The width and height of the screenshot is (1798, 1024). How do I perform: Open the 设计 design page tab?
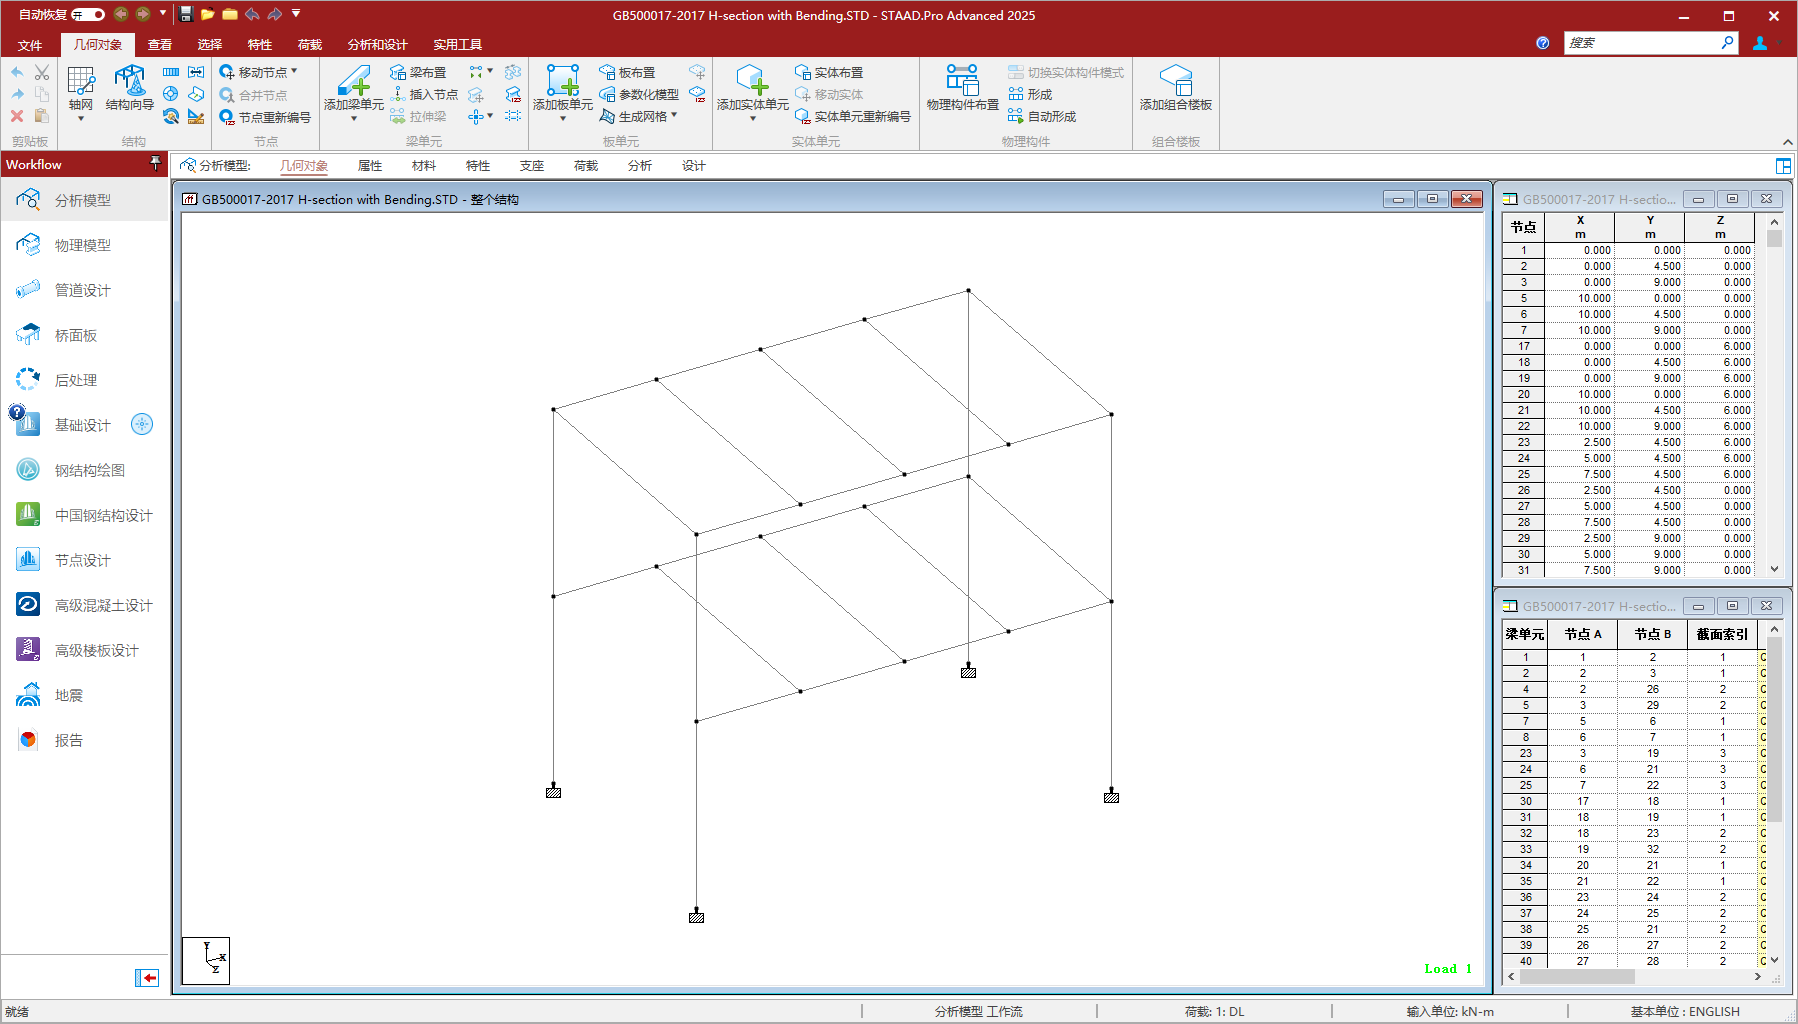pos(694,166)
